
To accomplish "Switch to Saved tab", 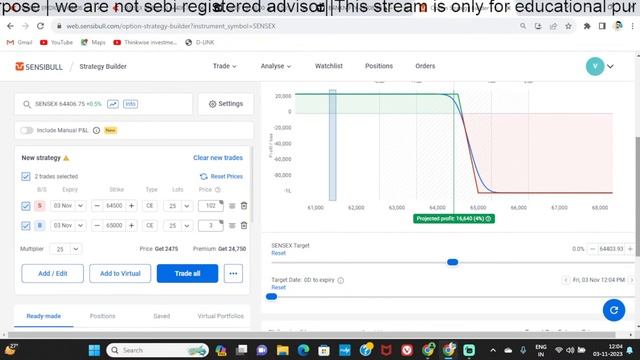I will [162, 316].
